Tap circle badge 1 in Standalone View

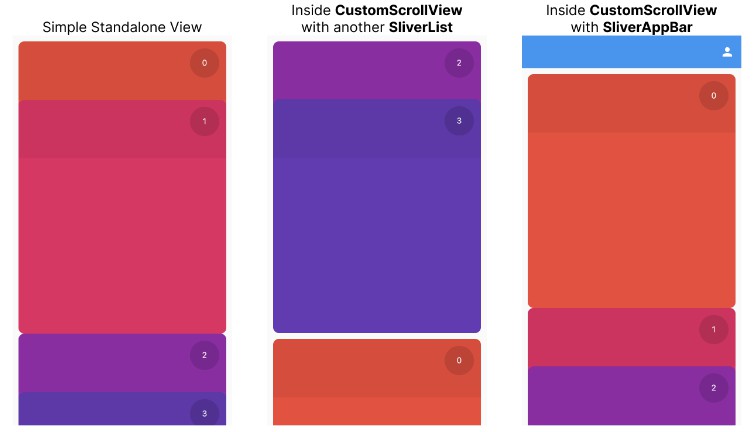(204, 121)
